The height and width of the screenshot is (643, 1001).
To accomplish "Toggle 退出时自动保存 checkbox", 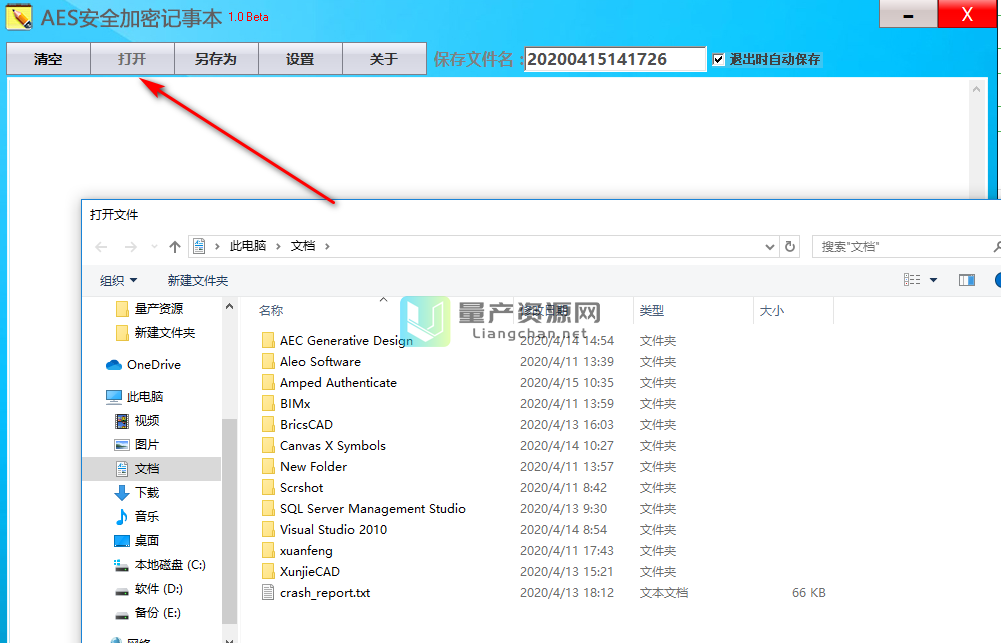I will click(x=719, y=59).
